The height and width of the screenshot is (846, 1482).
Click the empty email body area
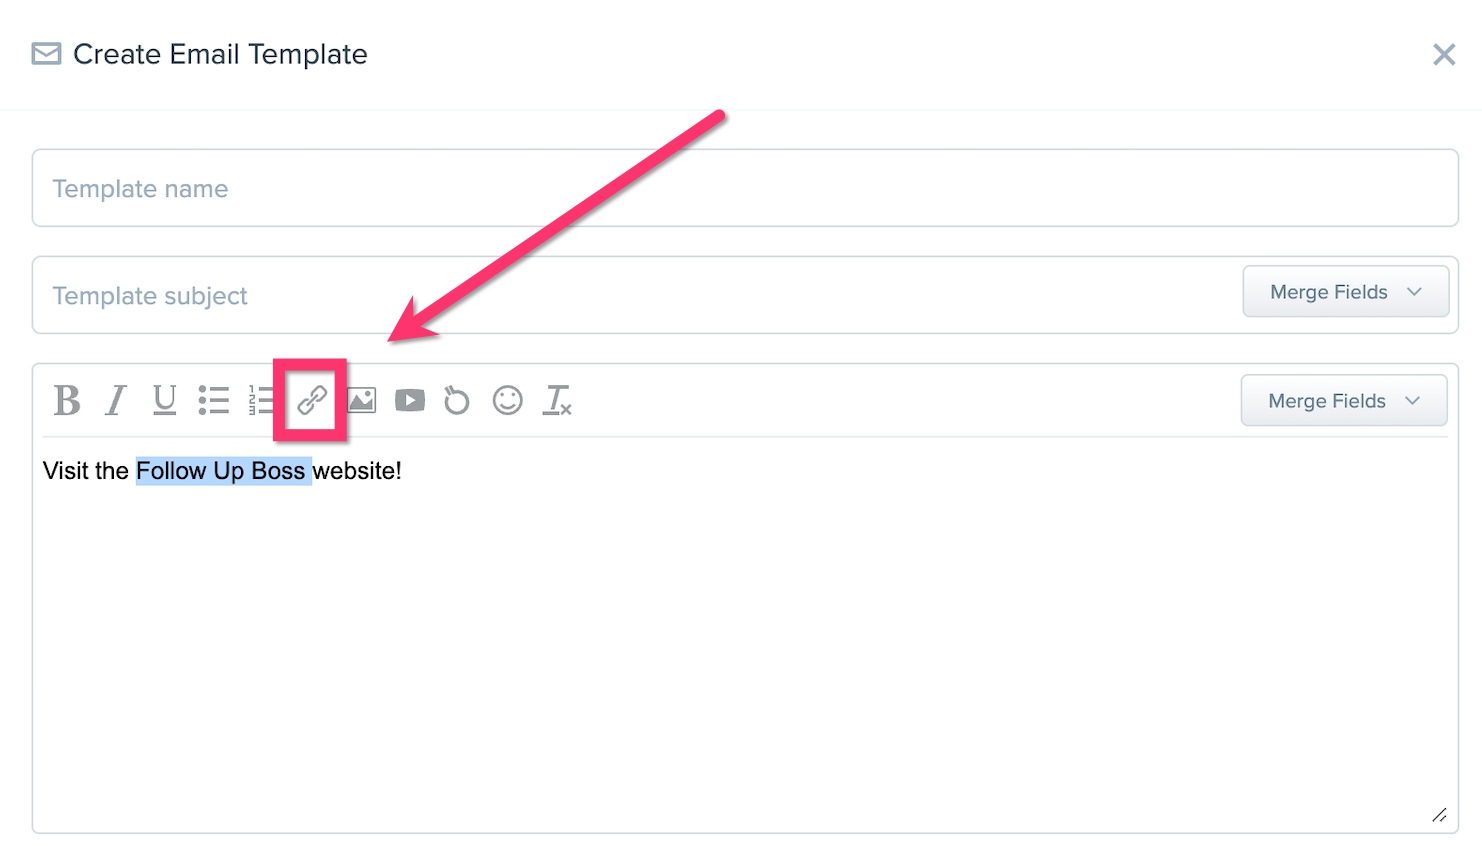pyautogui.click(x=745, y=650)
